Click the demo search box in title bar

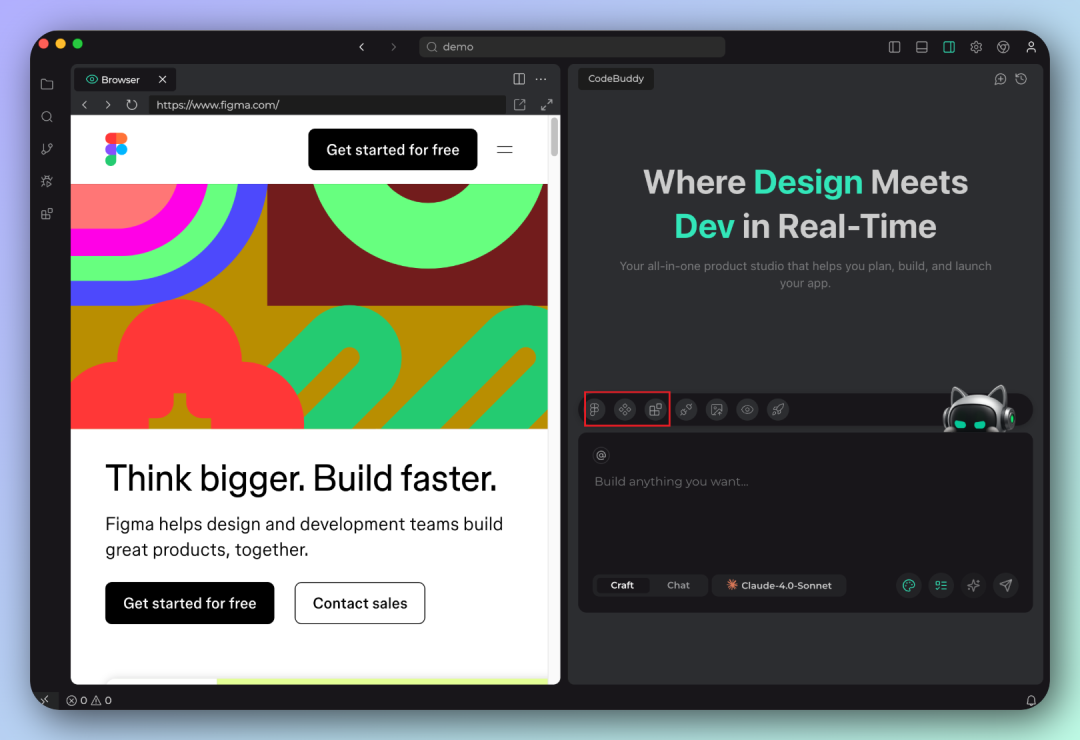[x=572, y=47]
